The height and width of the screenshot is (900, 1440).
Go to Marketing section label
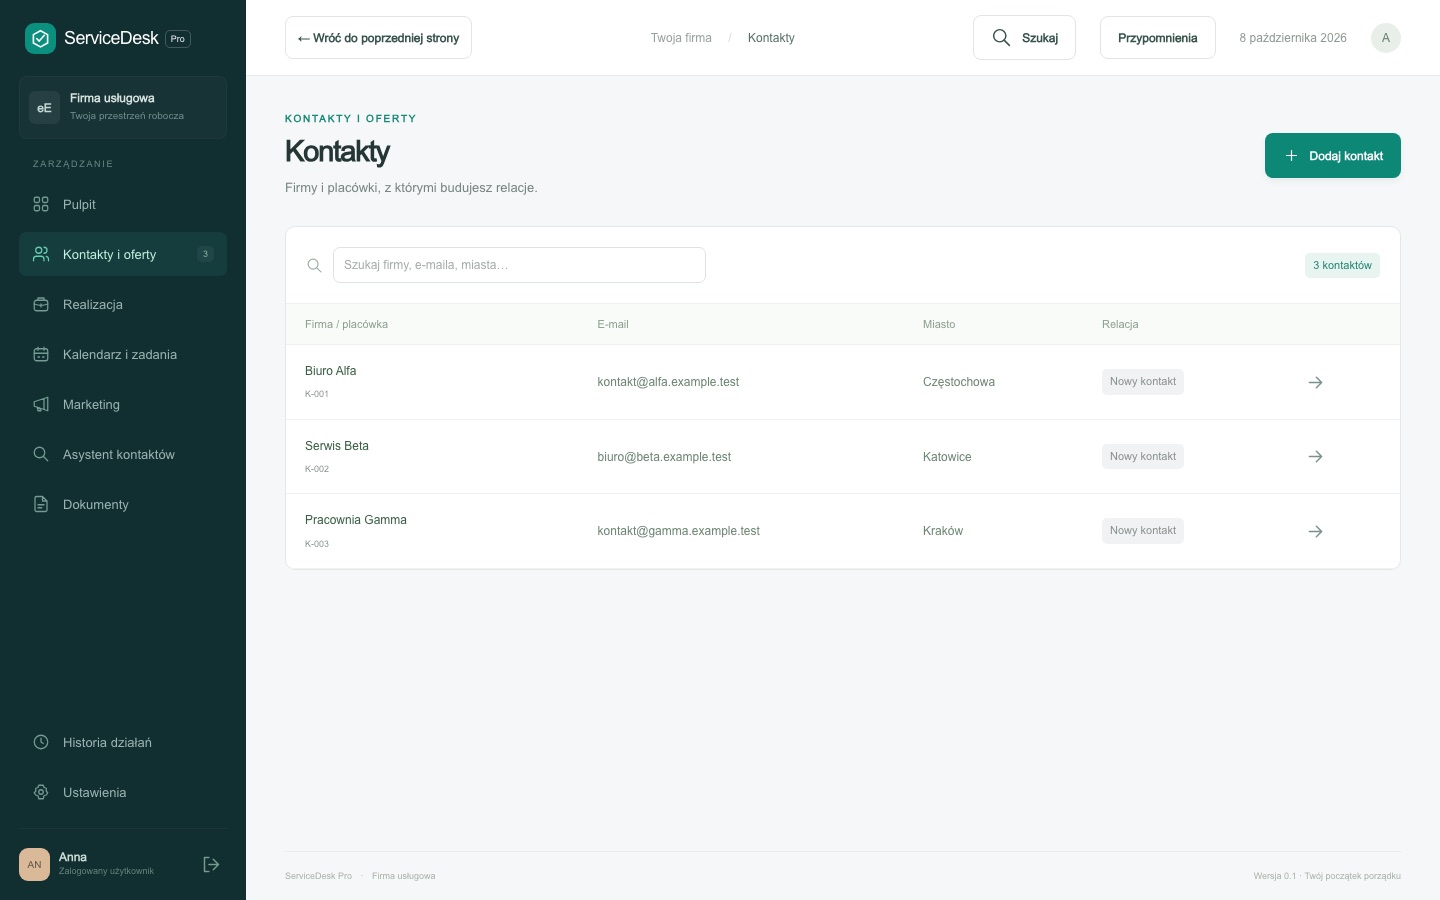[91, 404]
